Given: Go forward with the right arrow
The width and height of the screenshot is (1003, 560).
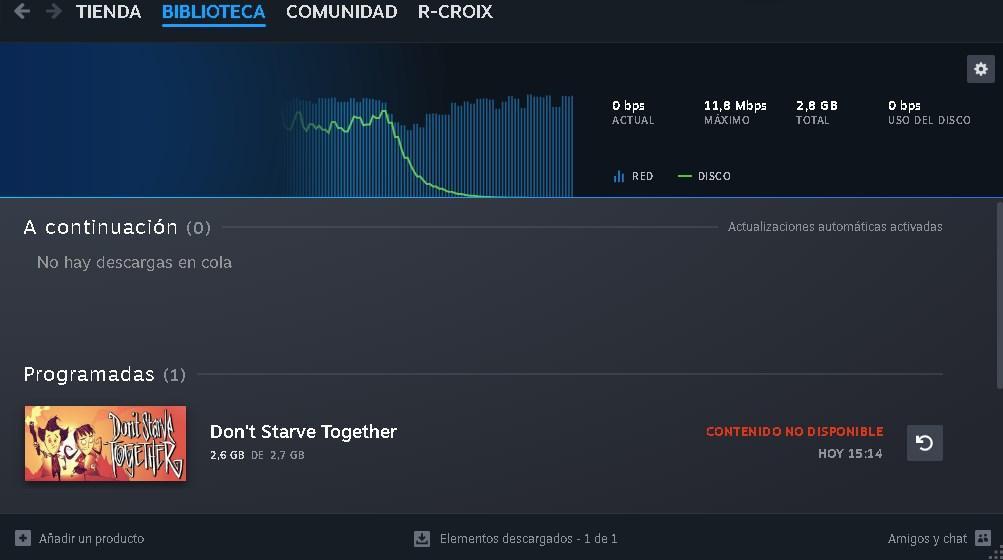Looking at the screenshot, I should pos(54,12).
